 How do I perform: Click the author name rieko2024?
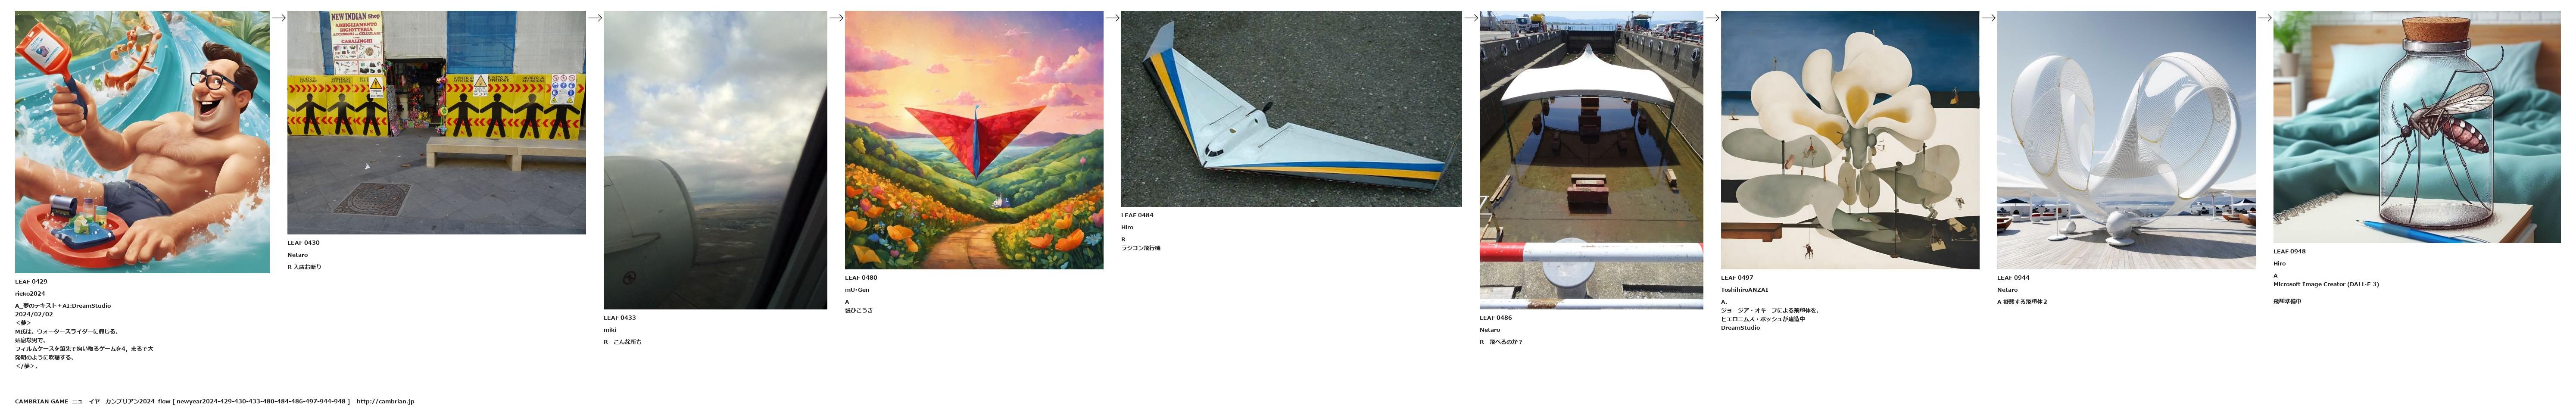pyautogui.click(x=30, y=294)
